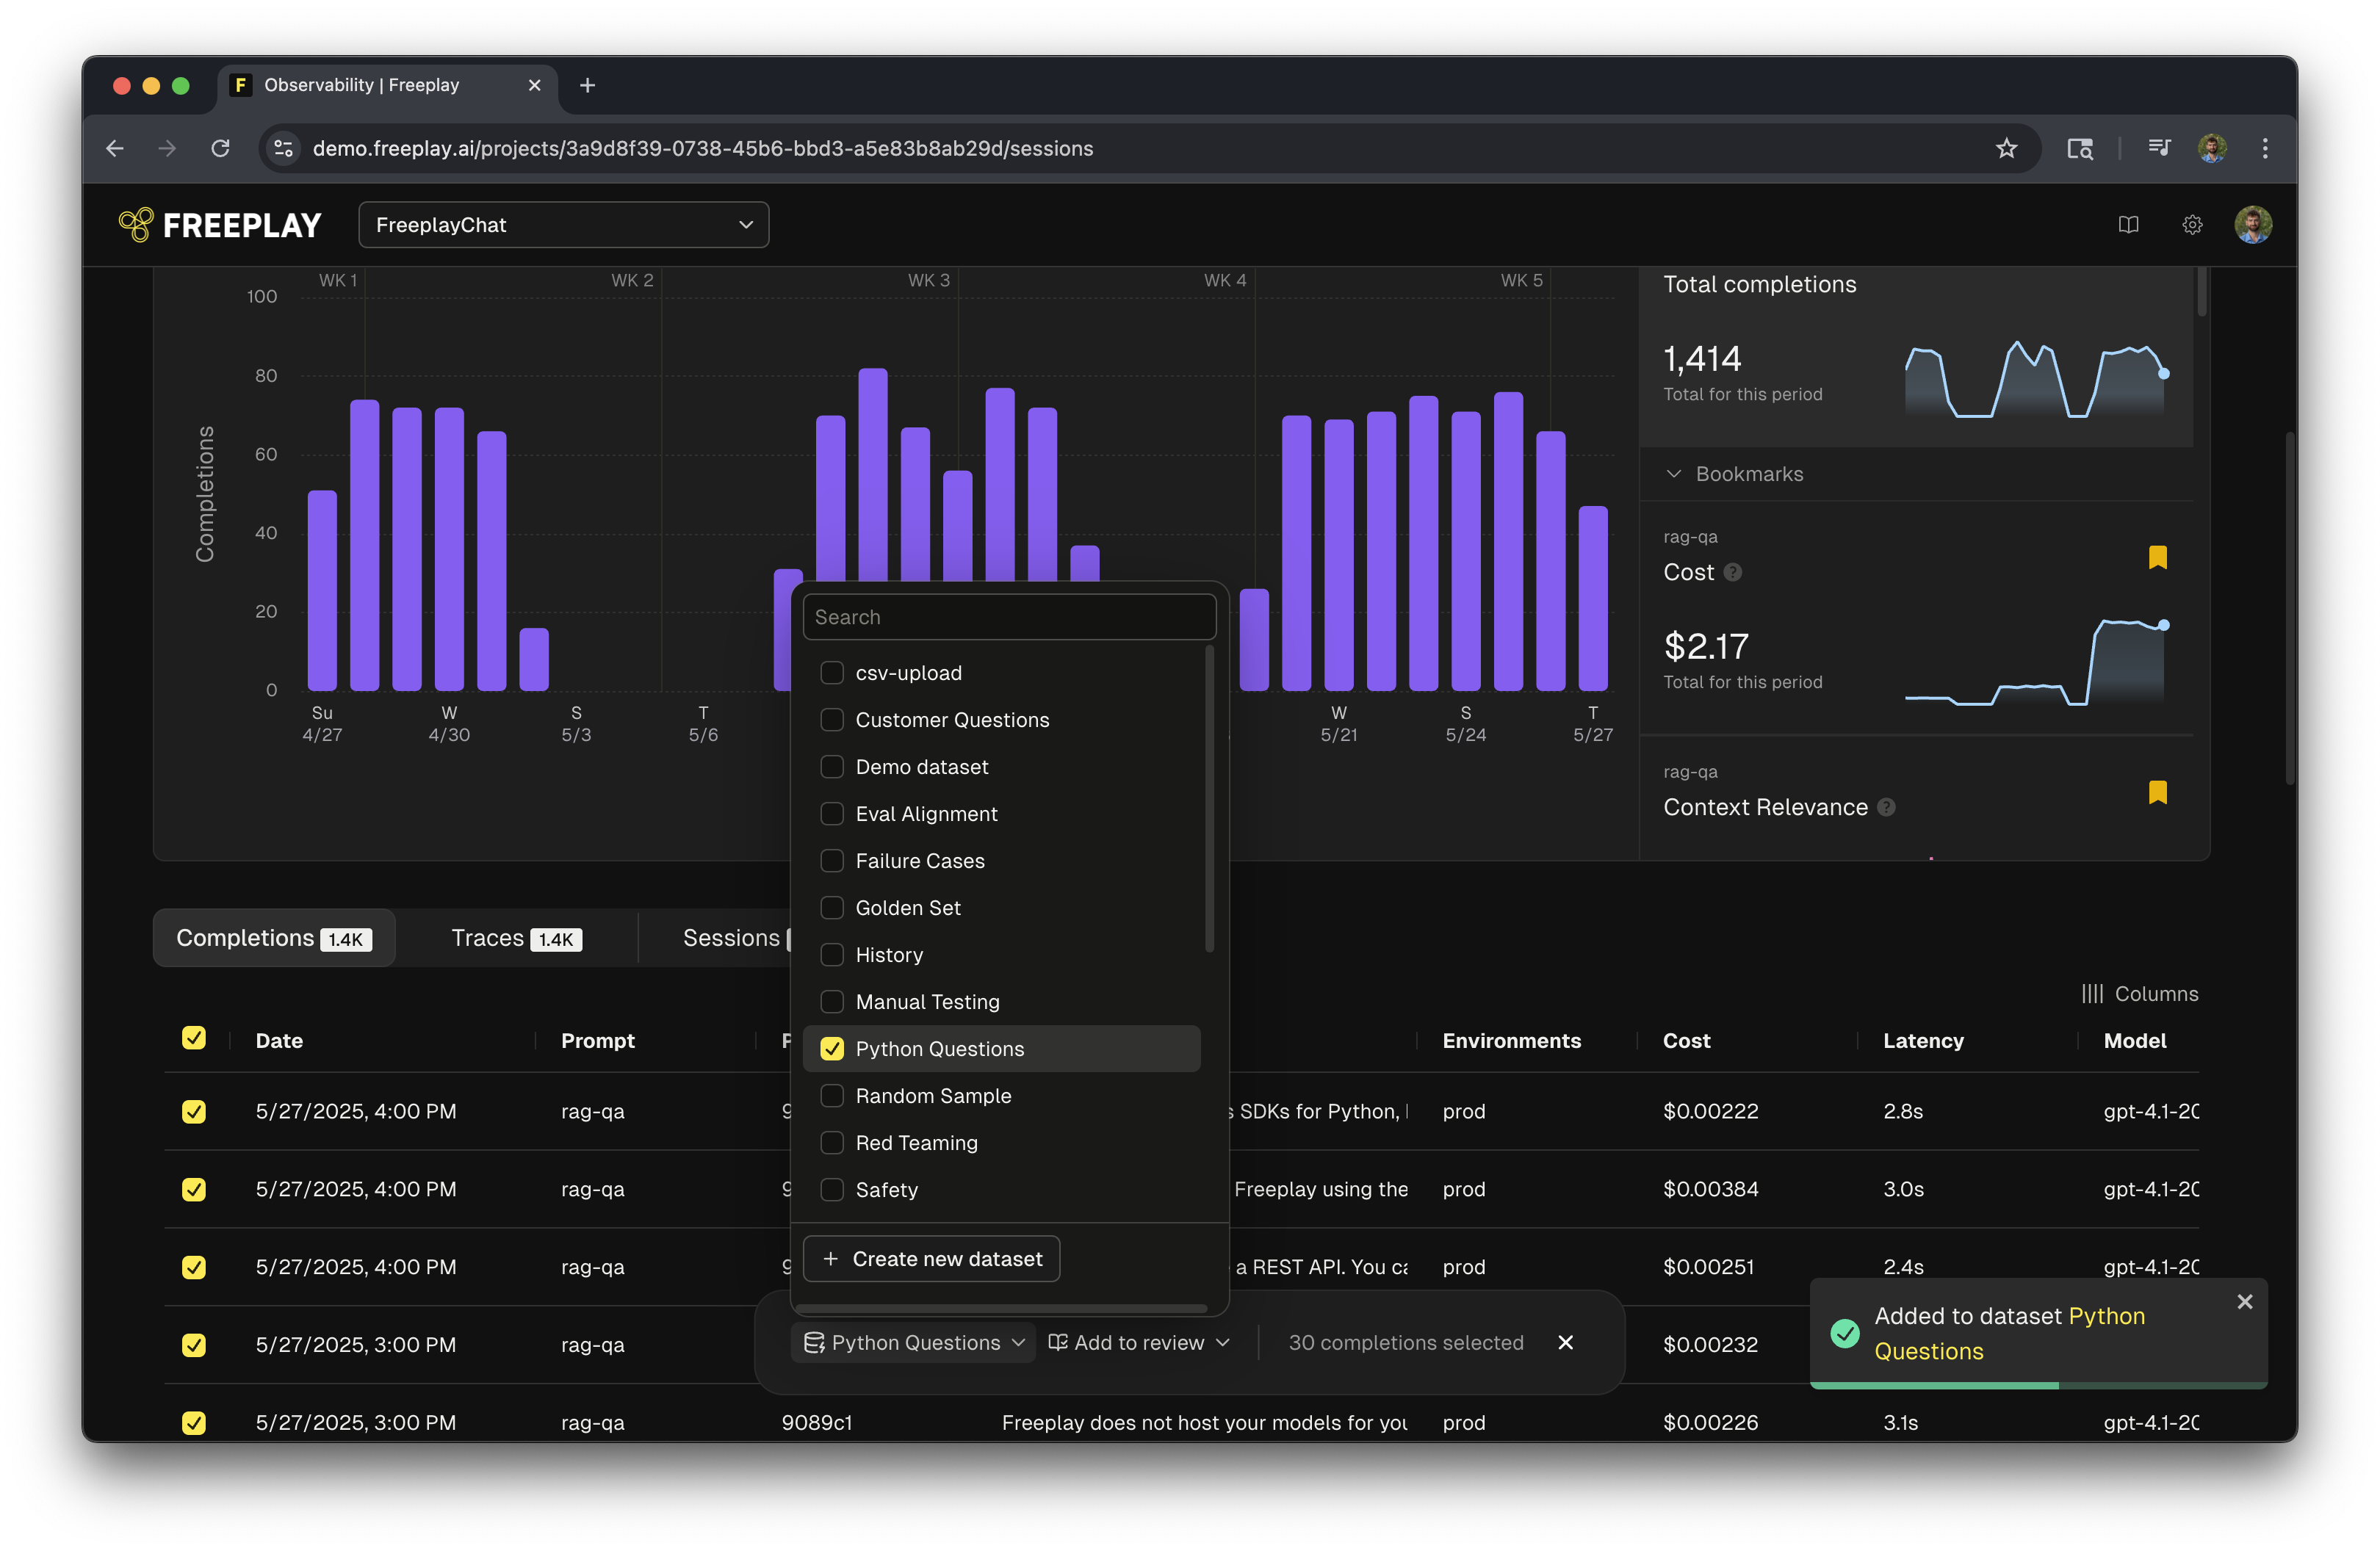Select the Completions tab
2380x1551 pixels.
click(273, 938)
